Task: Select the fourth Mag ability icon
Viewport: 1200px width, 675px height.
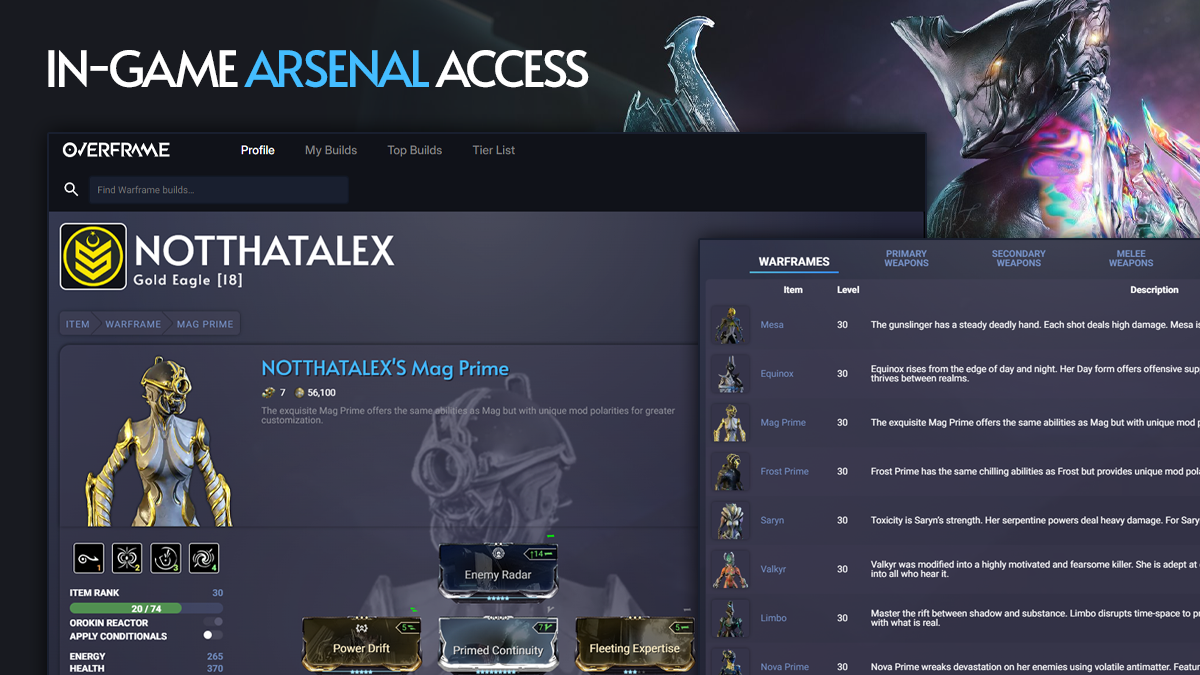Action: click(203, 558)
